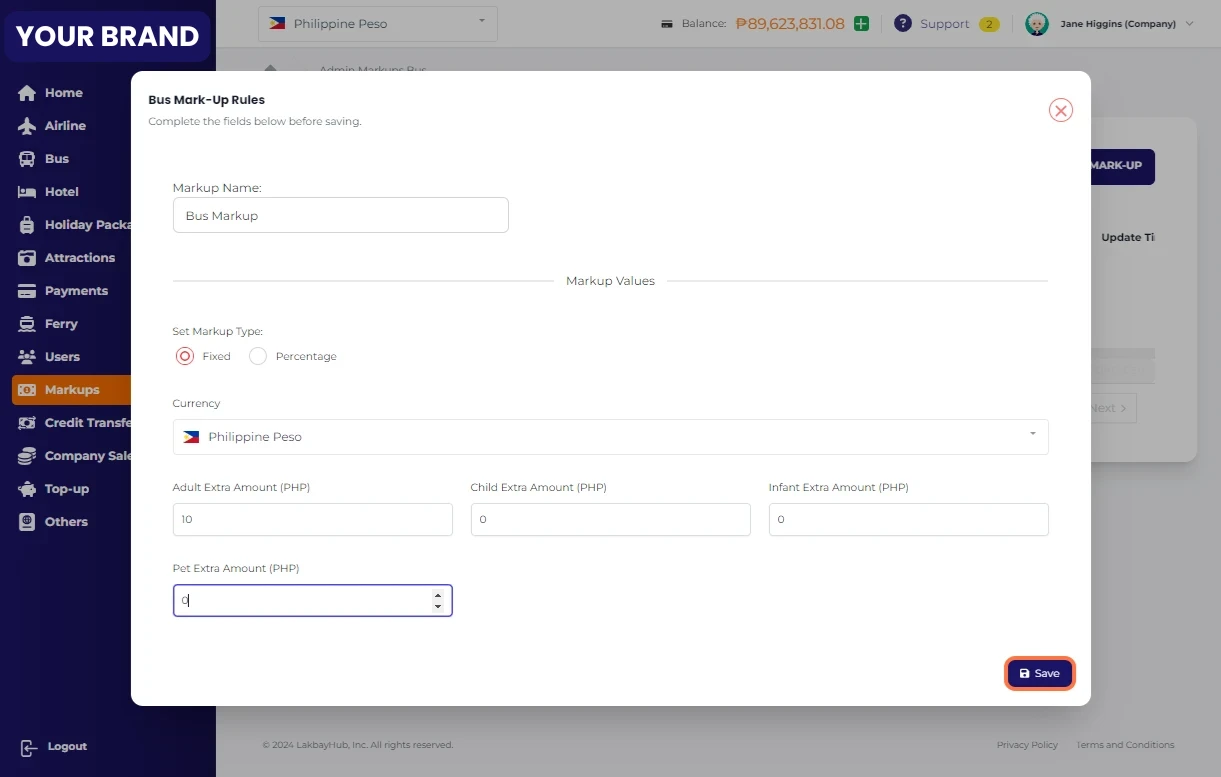Viewport: 1221px width, 777px height.
Task: Select the Percentage markup type
Action: click(258, 356)
